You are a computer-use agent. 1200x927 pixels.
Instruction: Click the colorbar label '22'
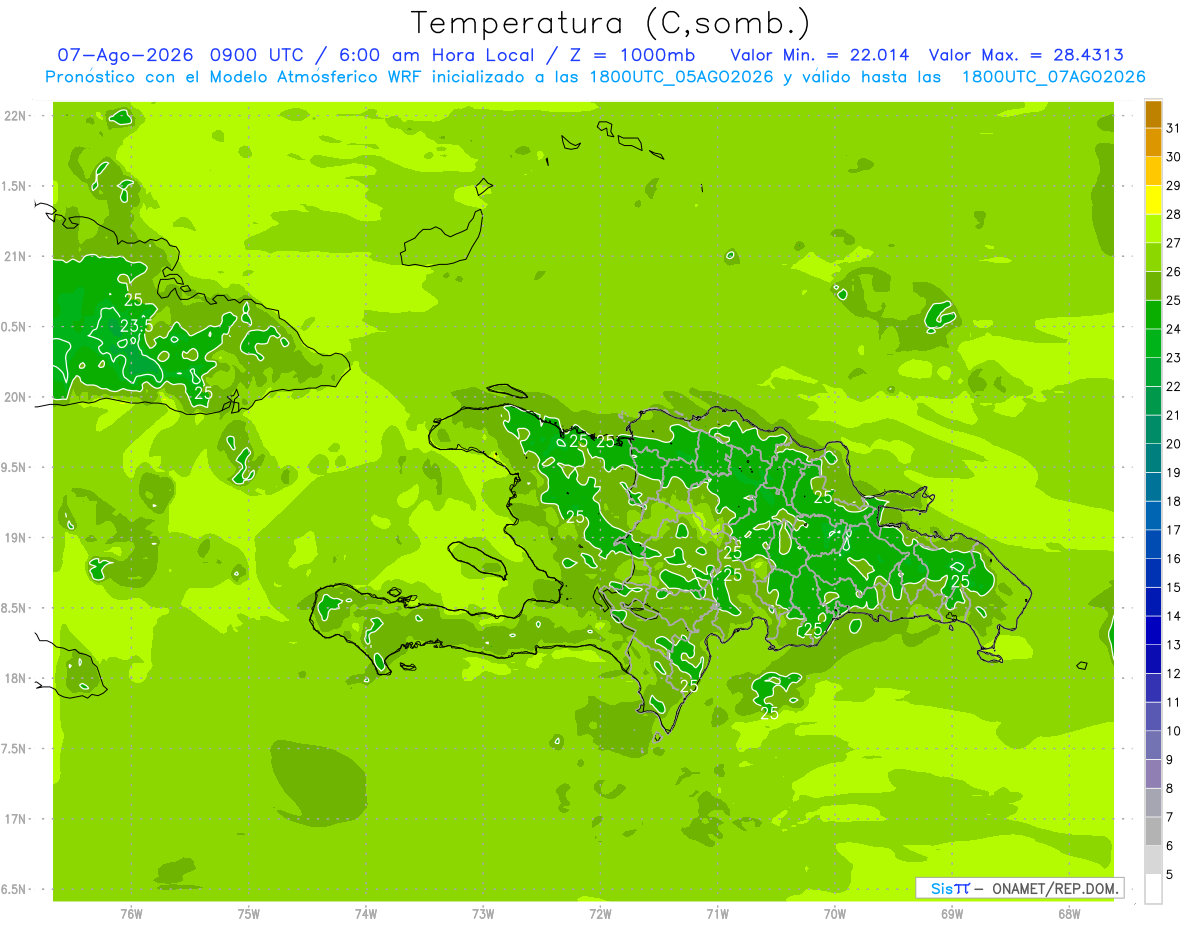click(1173, 386)
